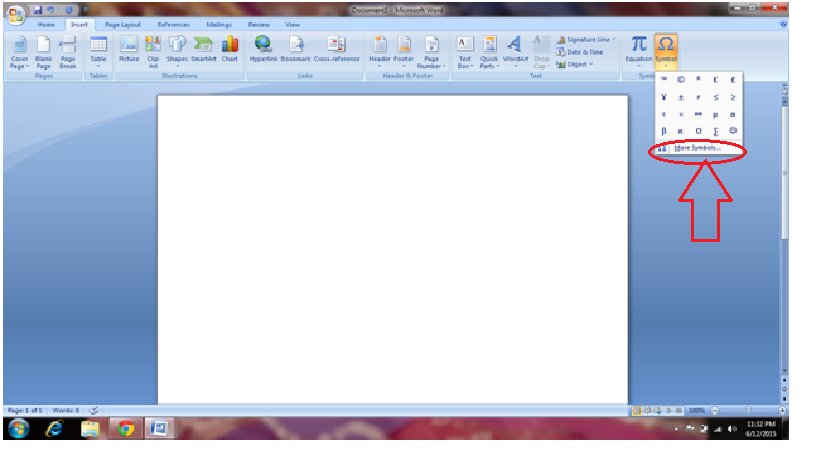Switch to the Home tab

tap(46, 25)
